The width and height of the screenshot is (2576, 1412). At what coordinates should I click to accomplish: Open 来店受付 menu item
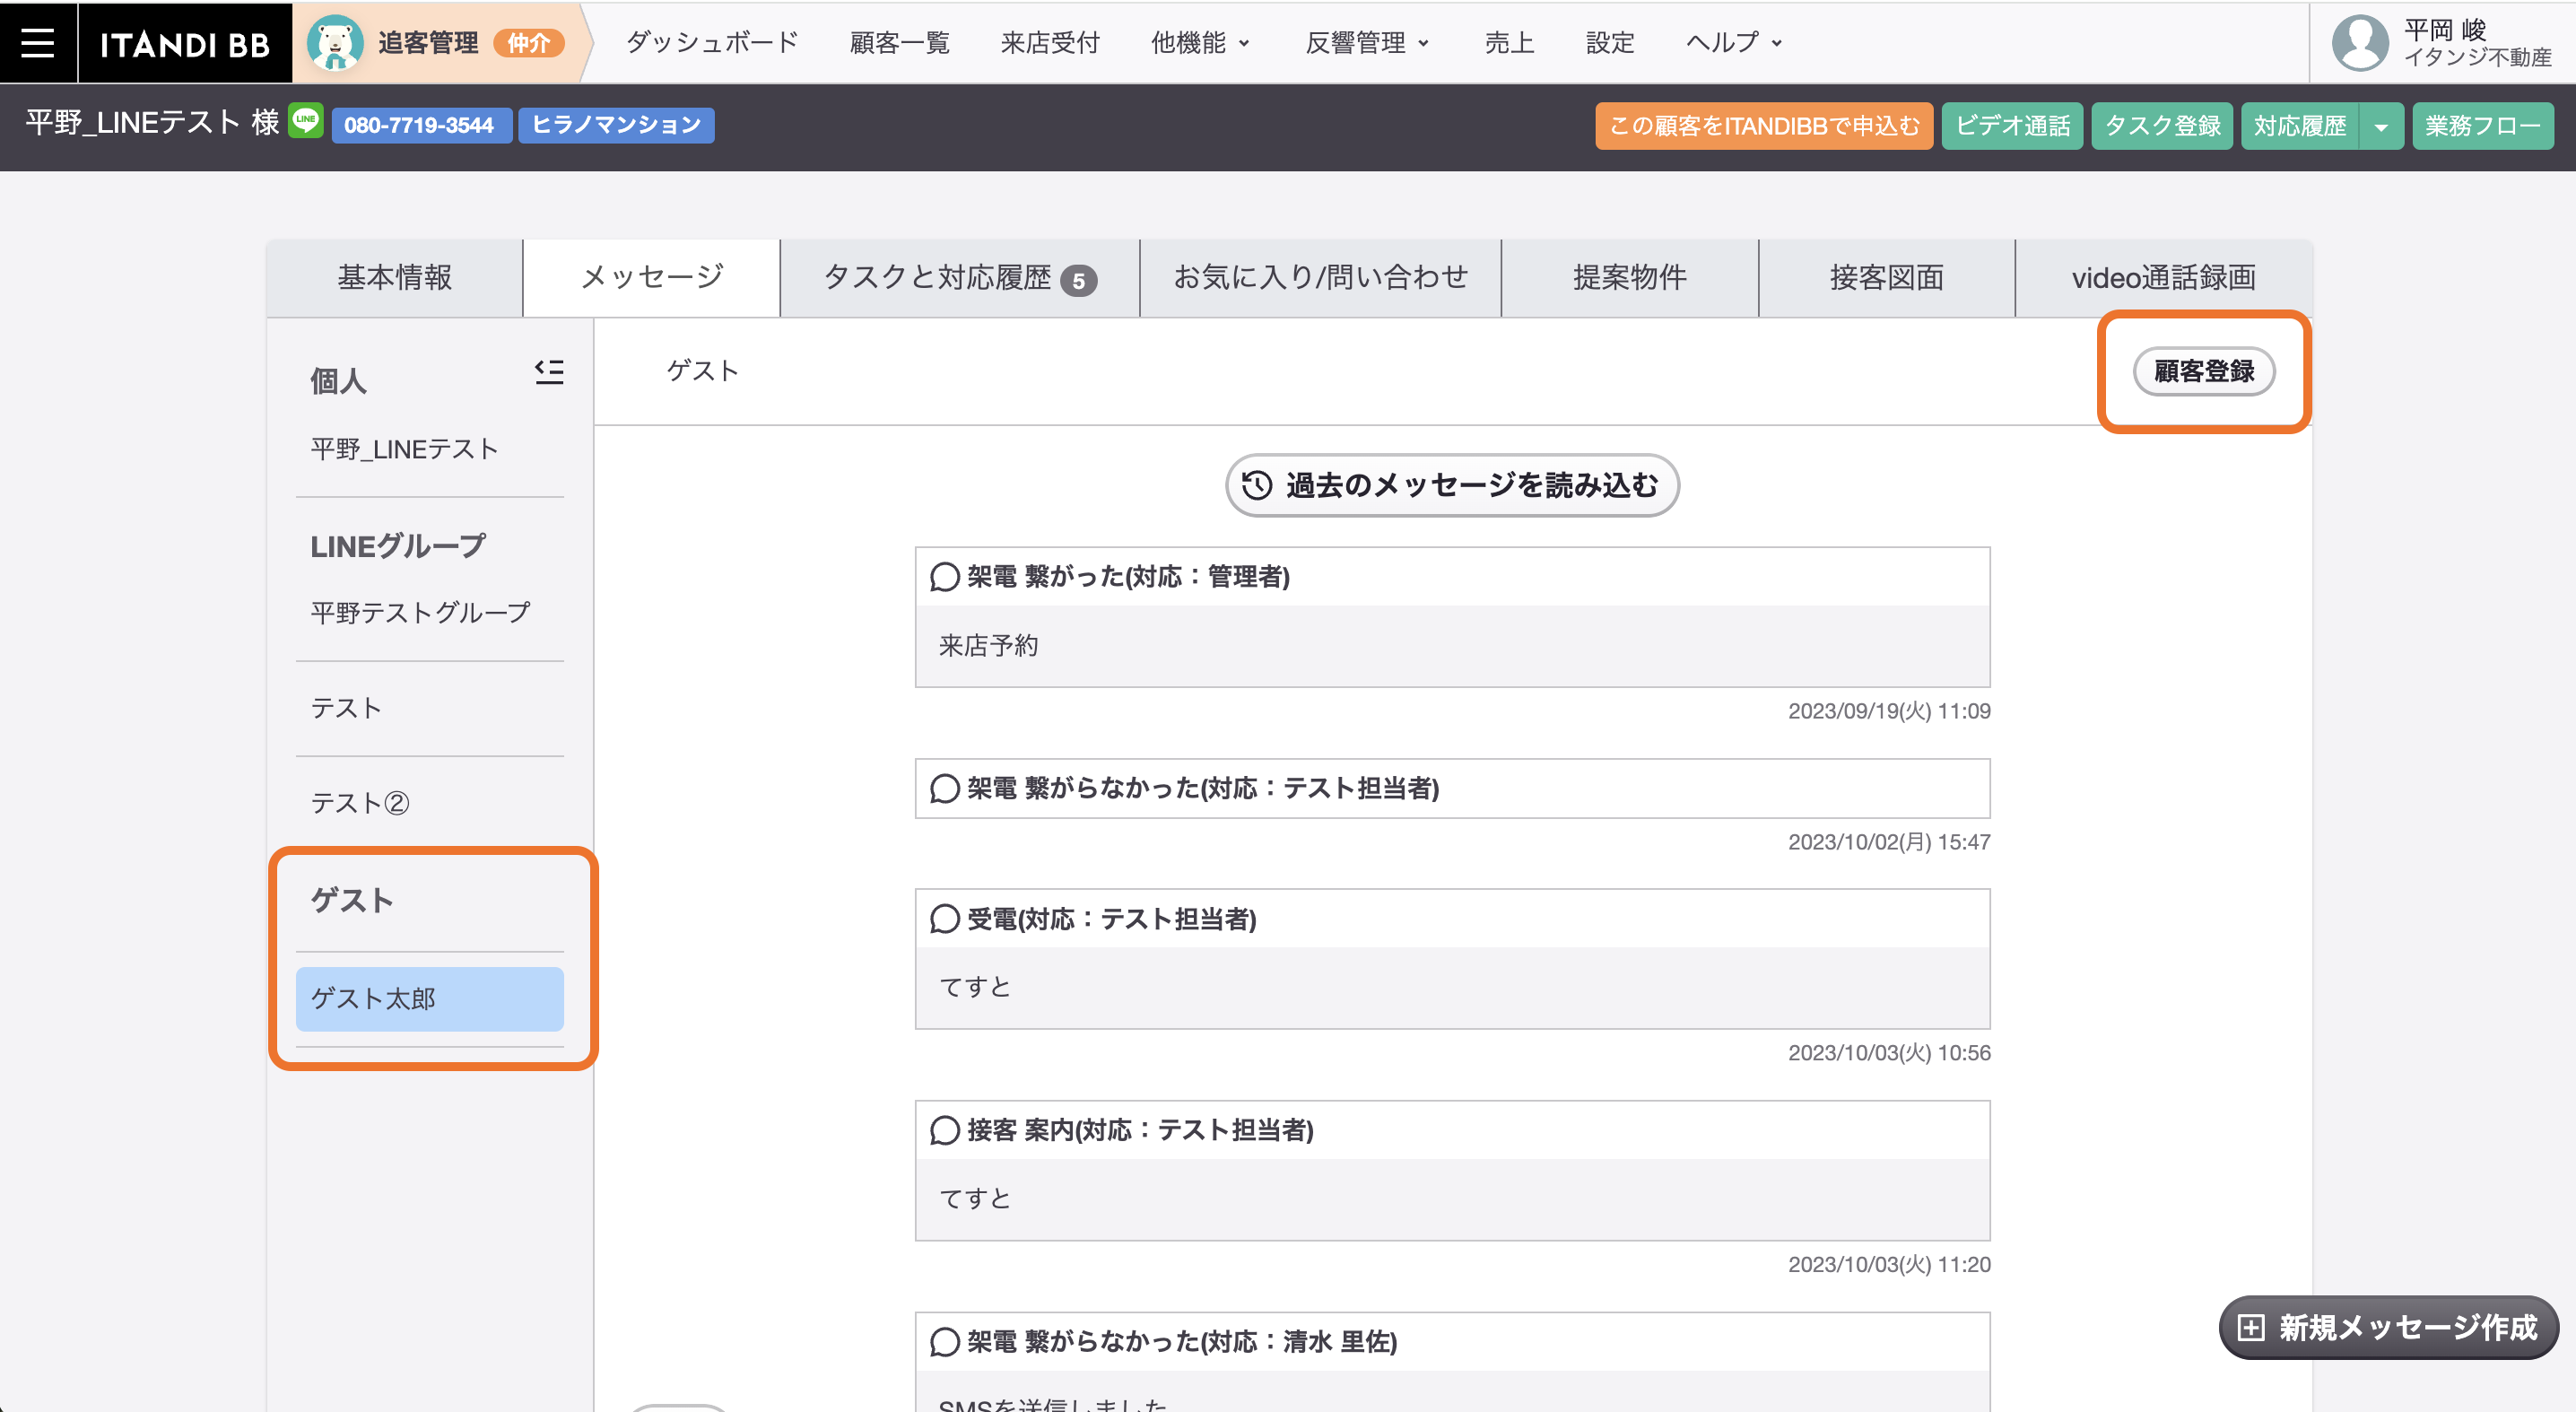pyautogui.click(x=1050, y=43)
